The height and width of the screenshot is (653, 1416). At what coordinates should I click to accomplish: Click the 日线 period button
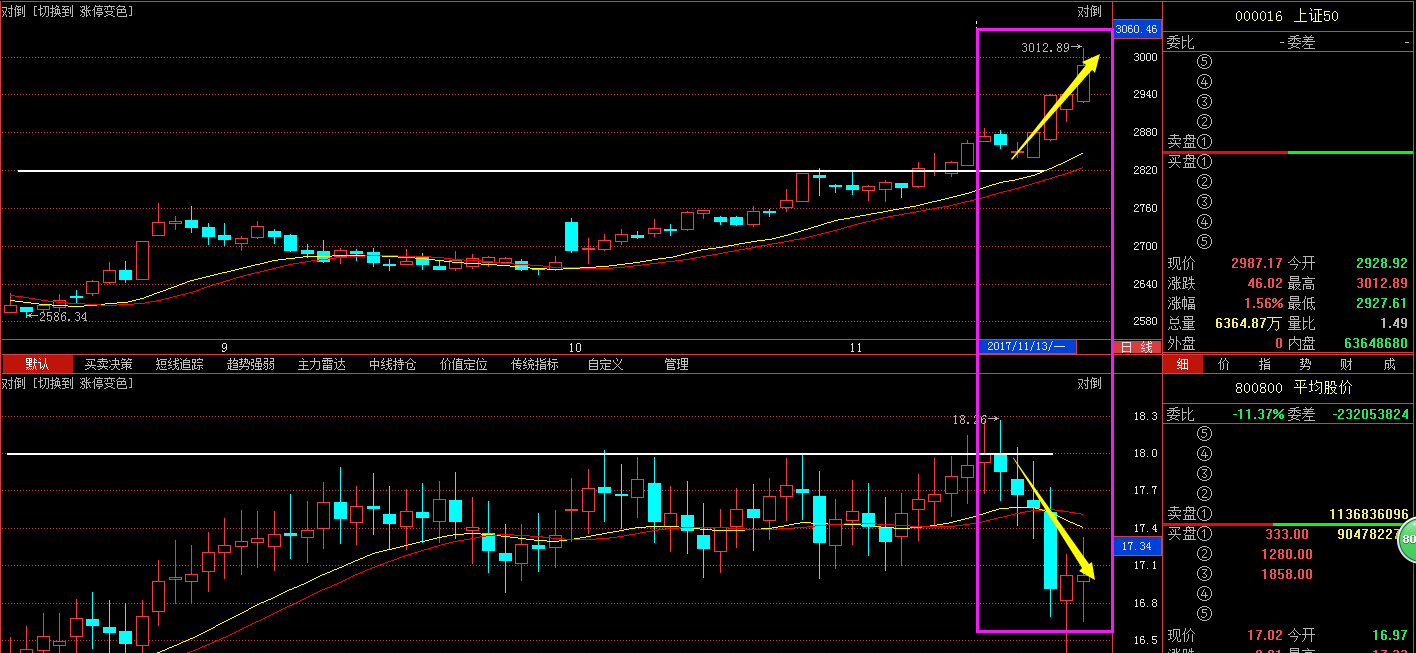(1135, 347)
